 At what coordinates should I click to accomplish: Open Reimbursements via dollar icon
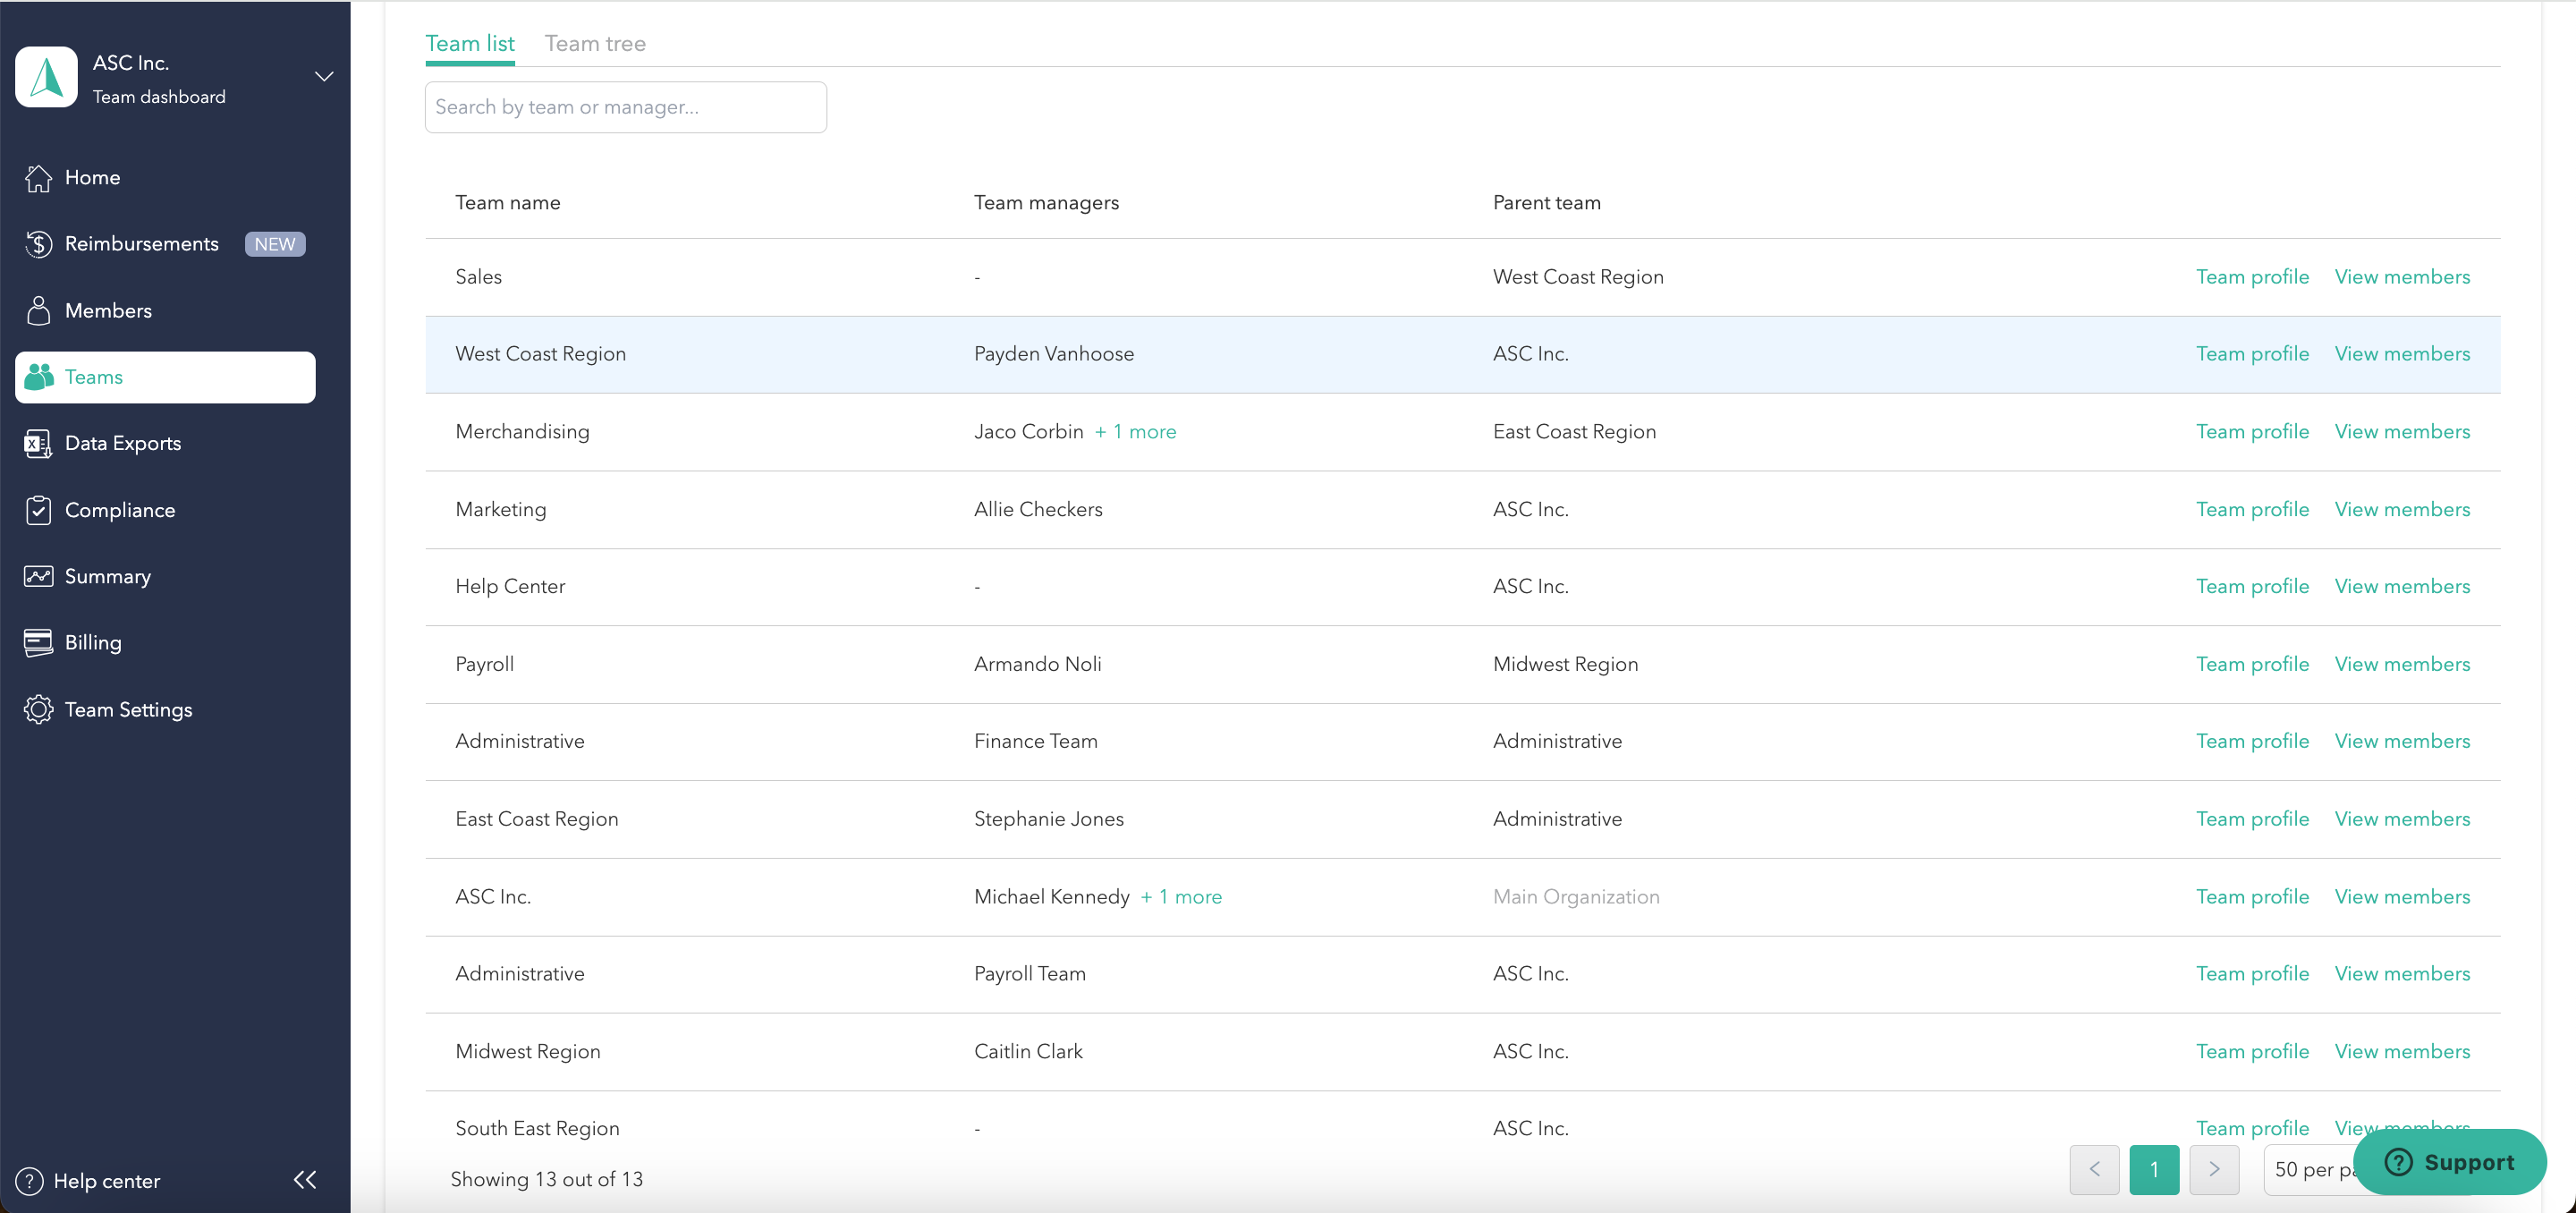click(38, 244)
